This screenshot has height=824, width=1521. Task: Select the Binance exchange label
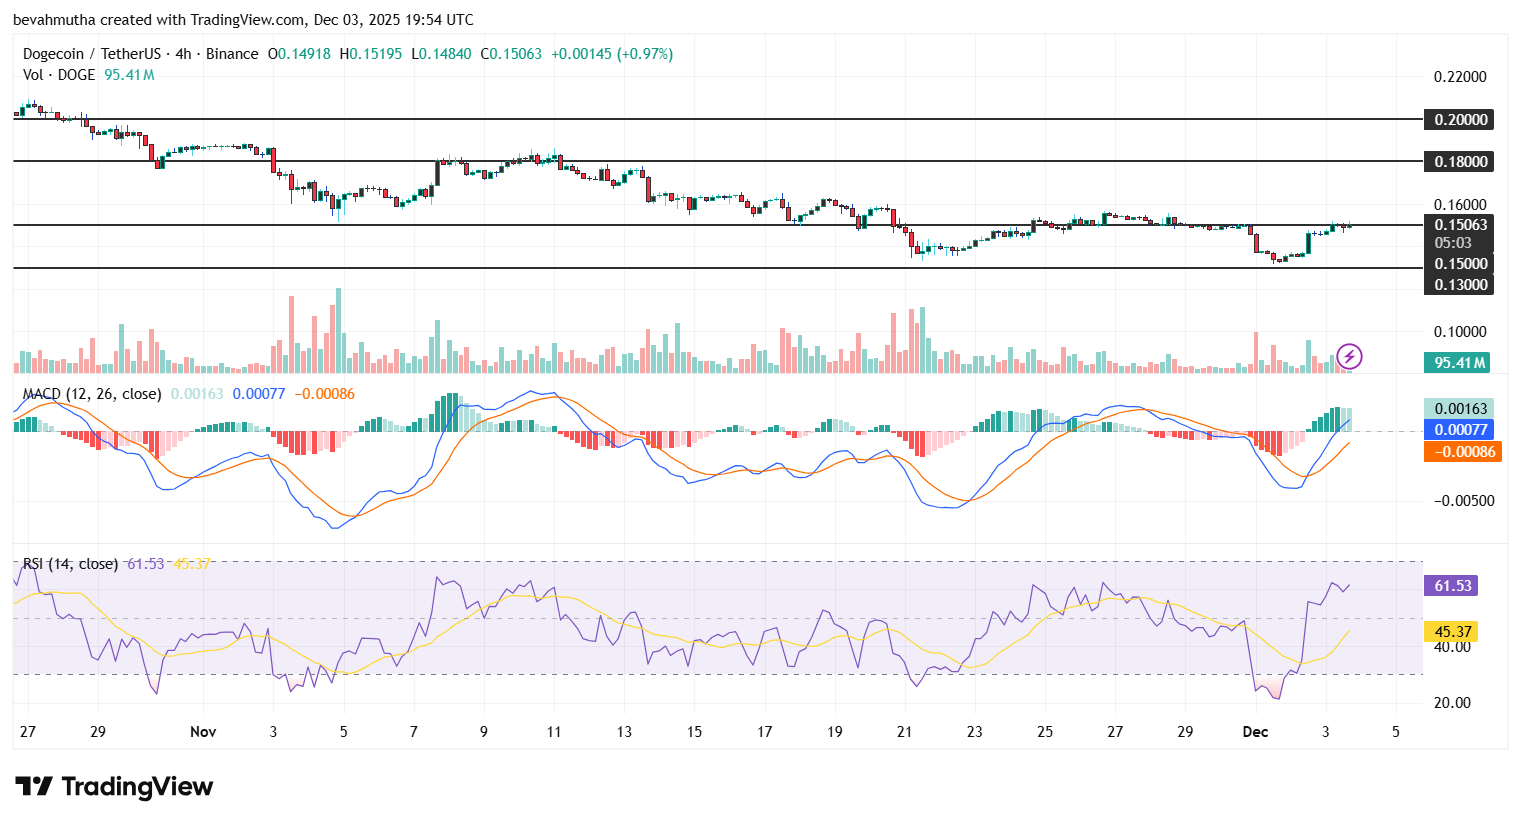(233, 53)
